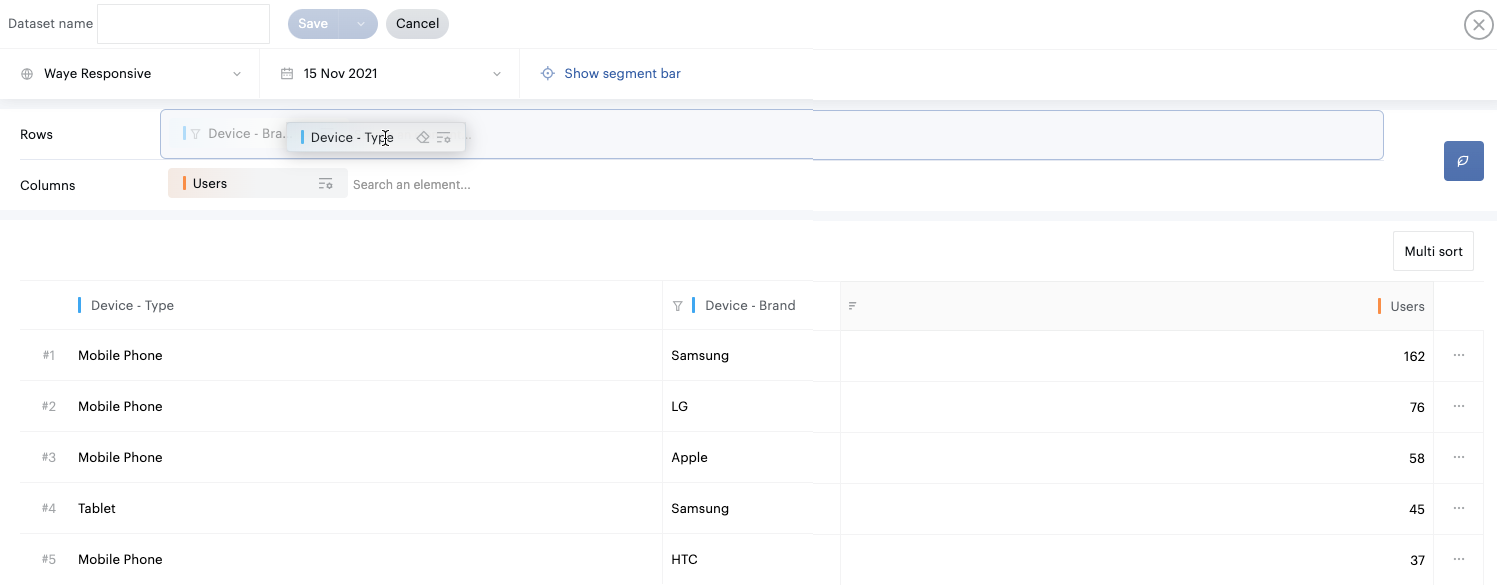1499x585 pixels.
Task: Open settings icon on Device - Type chip
Action: (x=444, y=138)
